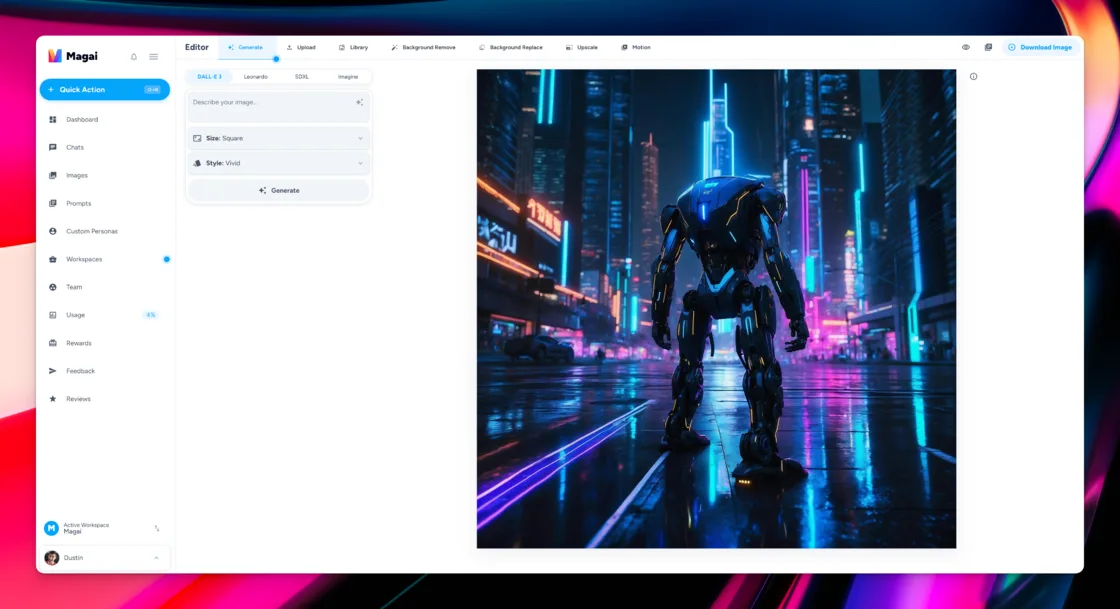The height and width of the screenshot is (609, 1120).
Task: Open the Library editor tab
Action: coord(354,47)
